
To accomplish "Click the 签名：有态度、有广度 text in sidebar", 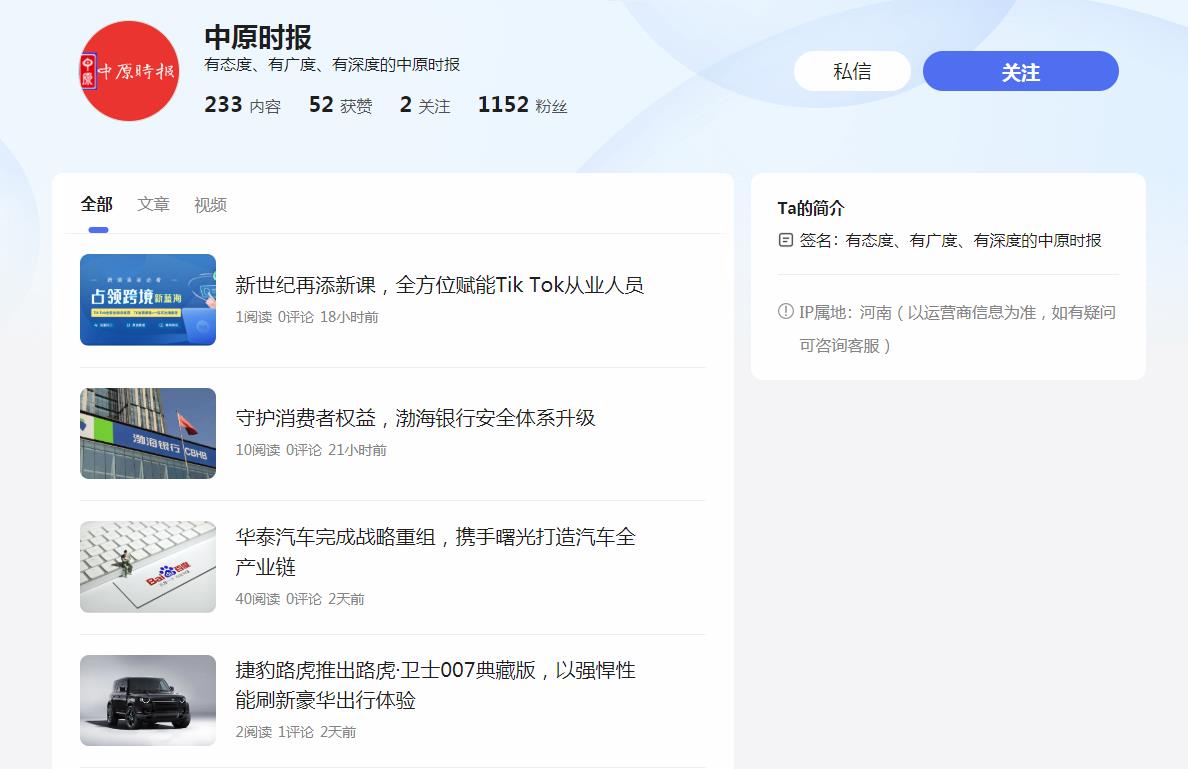I will click(x=951, y=240).
